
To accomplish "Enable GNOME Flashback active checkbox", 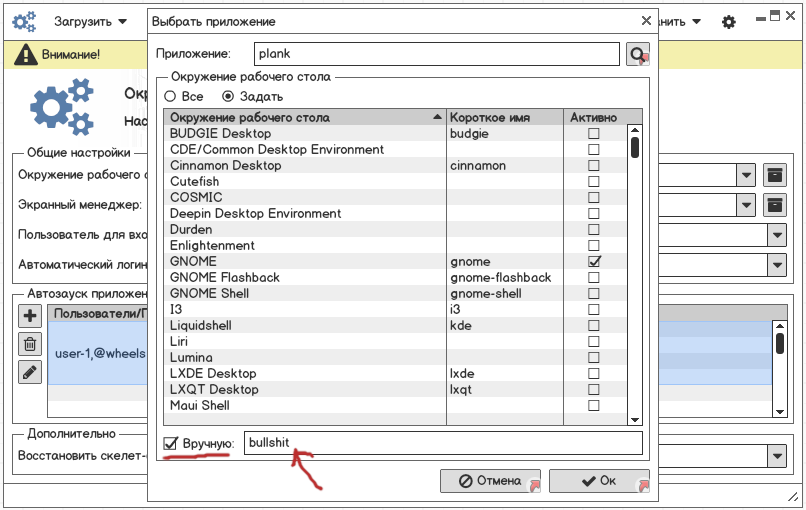I will [x=594, y=278].
